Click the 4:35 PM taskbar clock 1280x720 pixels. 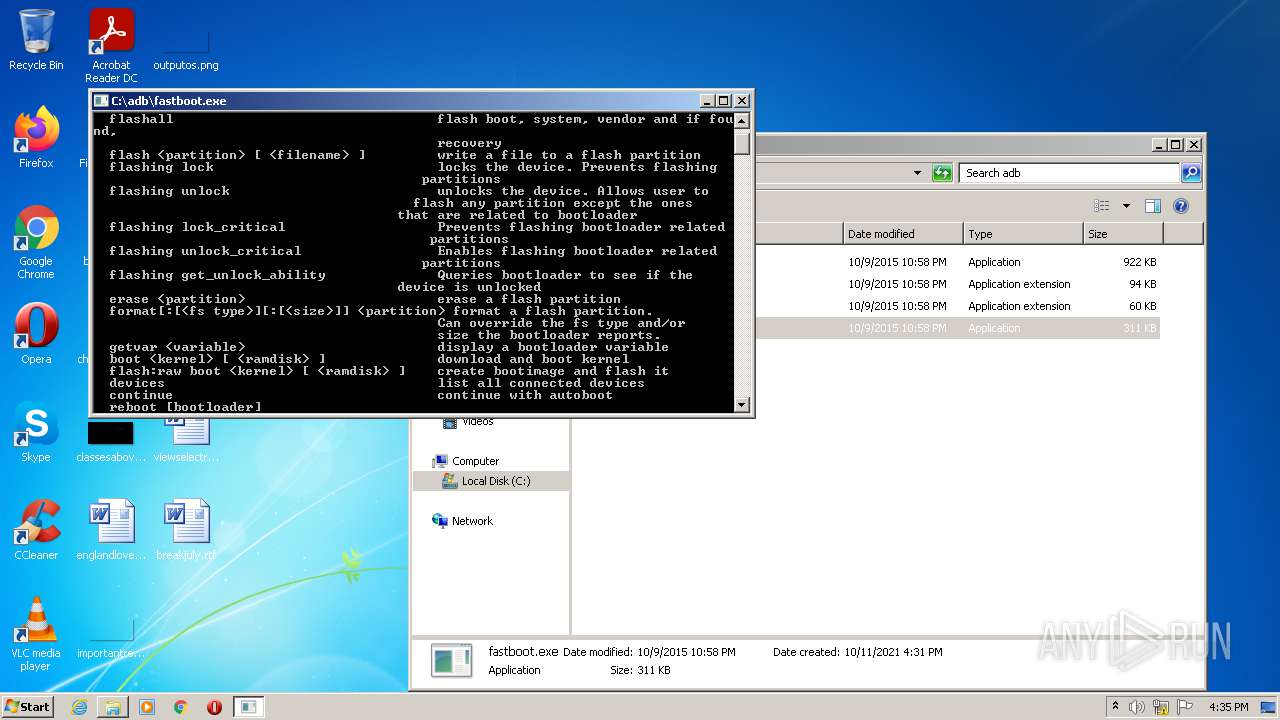1229,707
